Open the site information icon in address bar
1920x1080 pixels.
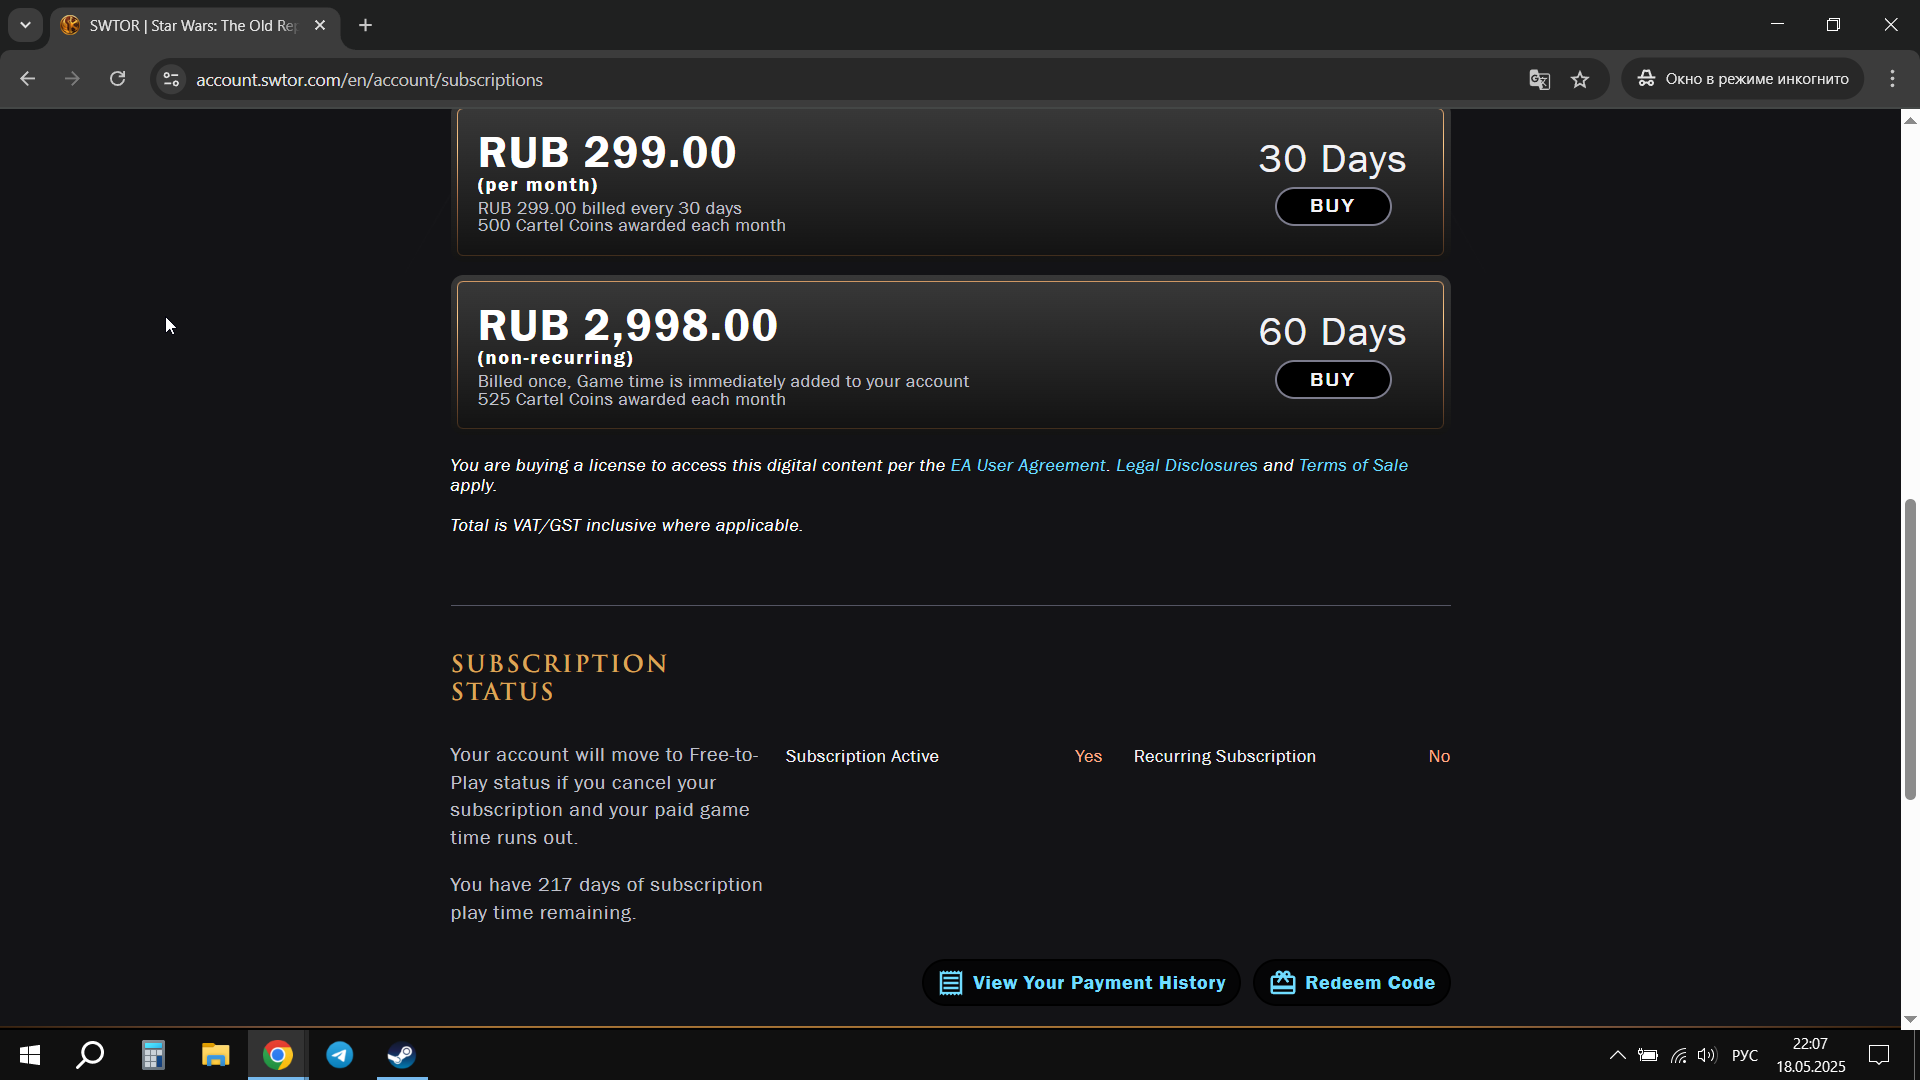point(171,79)
